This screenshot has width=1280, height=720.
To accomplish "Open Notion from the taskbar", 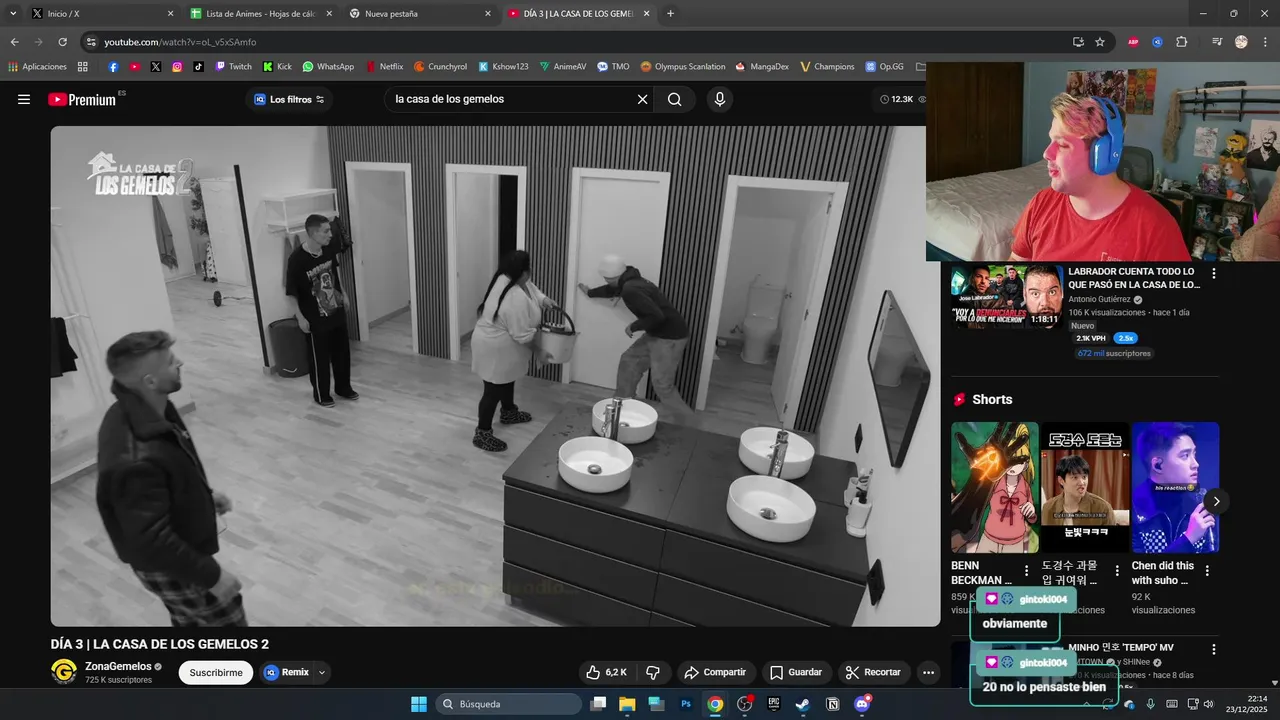I will [x=833, y=704].
